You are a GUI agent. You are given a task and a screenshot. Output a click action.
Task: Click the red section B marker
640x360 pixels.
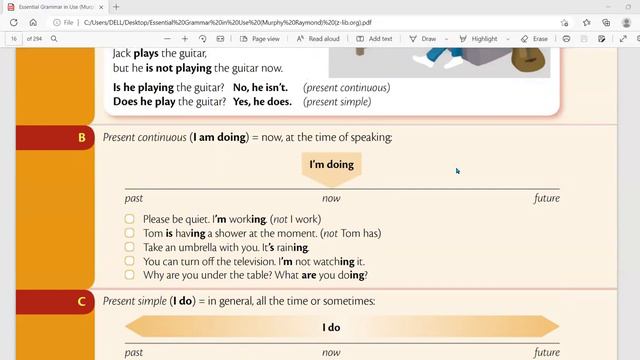55,138
